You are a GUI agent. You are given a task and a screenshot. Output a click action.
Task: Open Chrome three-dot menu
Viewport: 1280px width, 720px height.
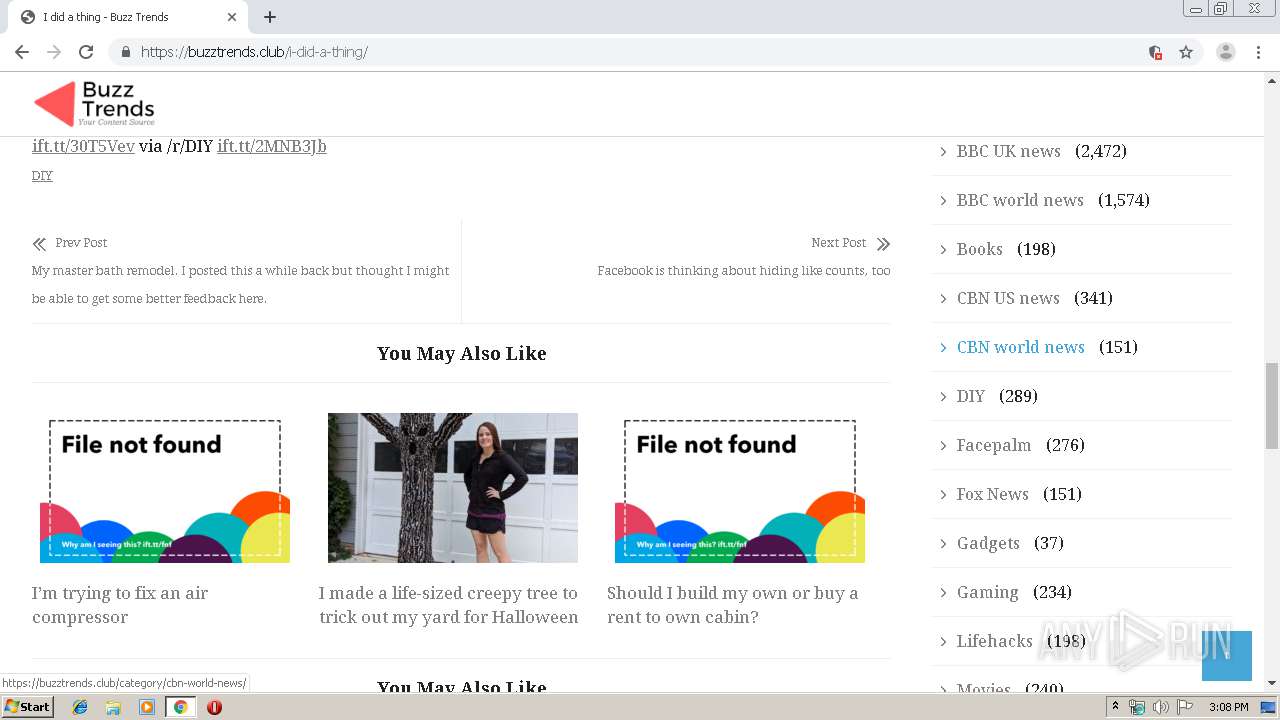click(x=1258, y=52)
